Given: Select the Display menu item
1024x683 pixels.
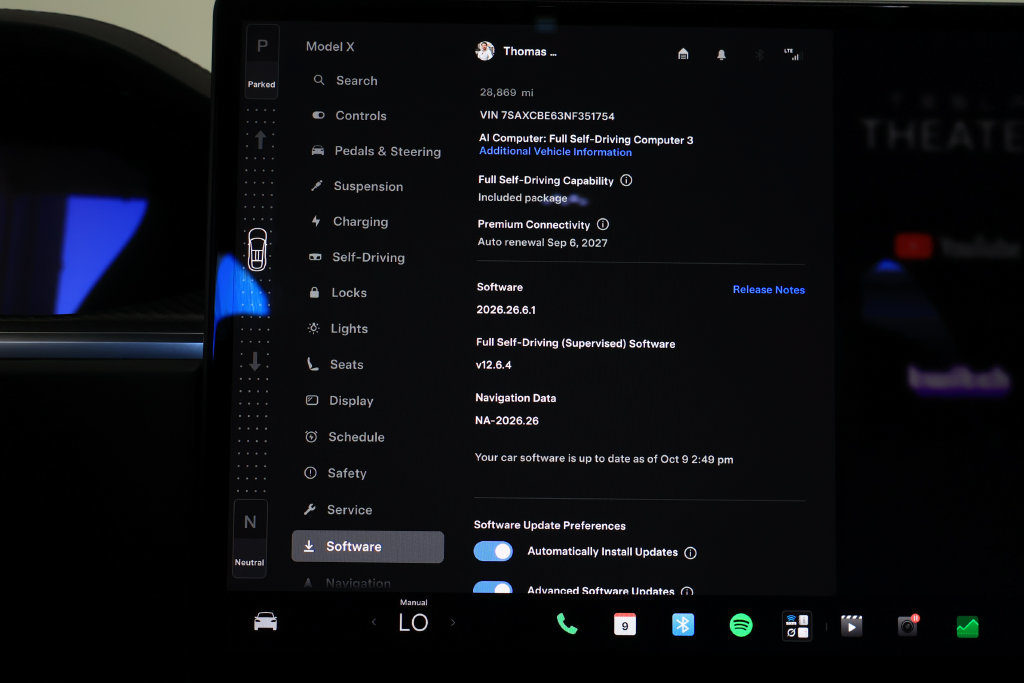Looking at the screenshot, I should click(x=340, y=400).
